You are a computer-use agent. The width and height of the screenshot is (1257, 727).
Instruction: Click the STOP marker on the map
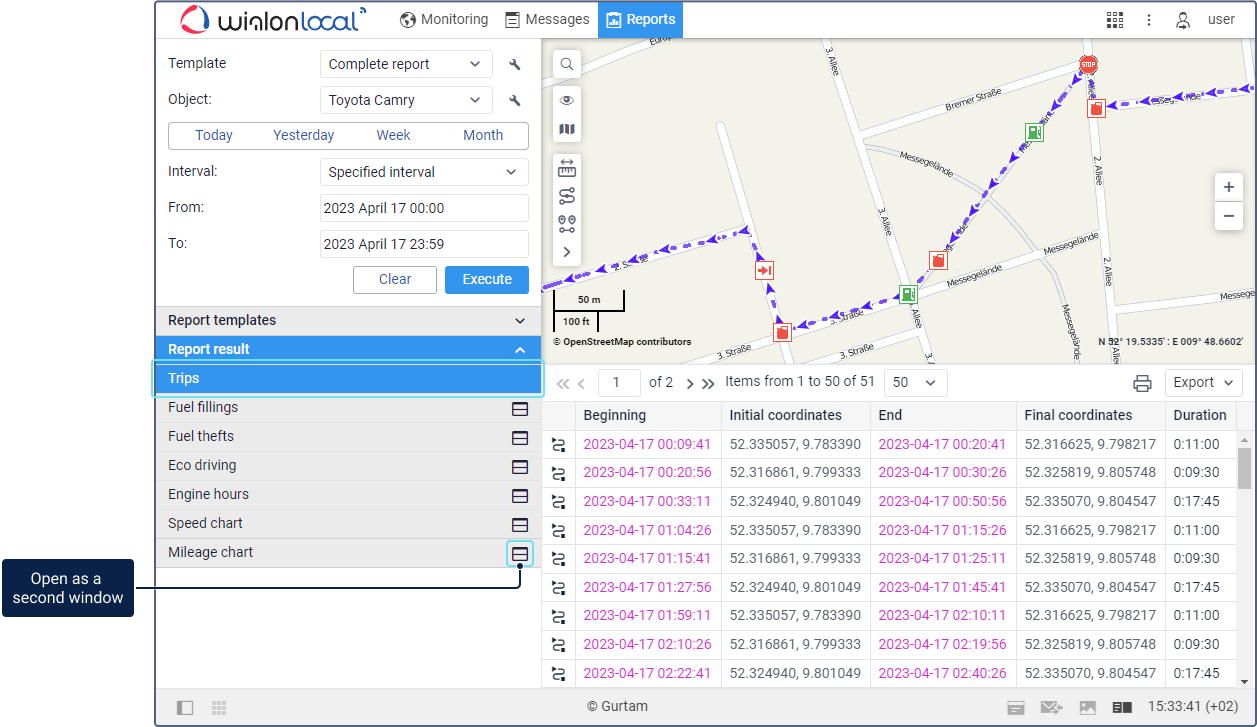coord(1088,65)
